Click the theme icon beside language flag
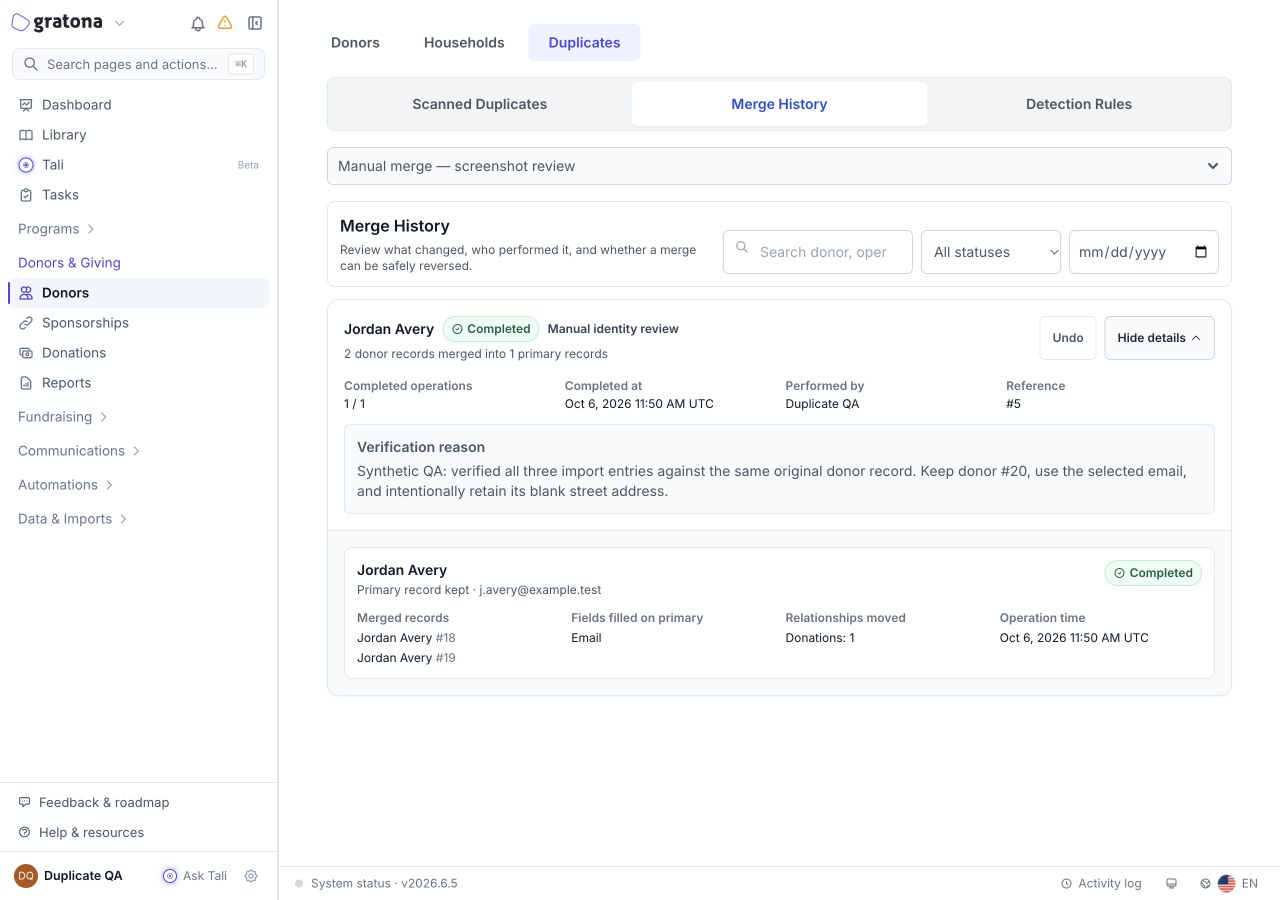 tap(1205, 884)
